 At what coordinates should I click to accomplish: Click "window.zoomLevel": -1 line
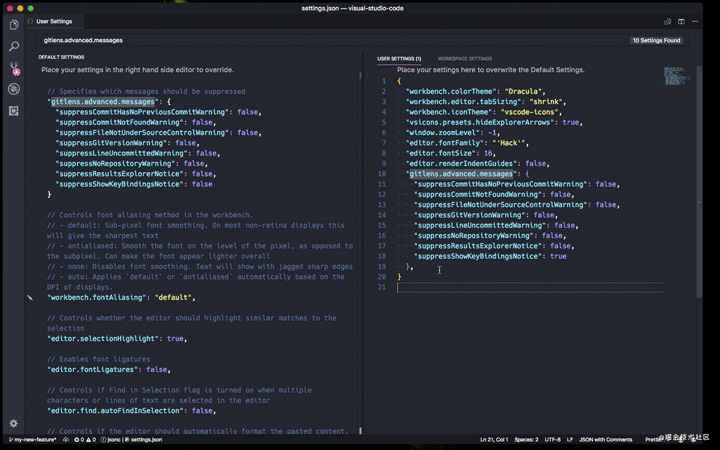point(453,133)
